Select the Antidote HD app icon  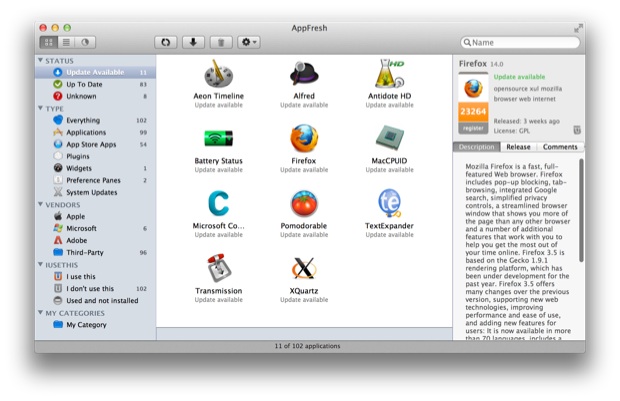tap(389, 74)
